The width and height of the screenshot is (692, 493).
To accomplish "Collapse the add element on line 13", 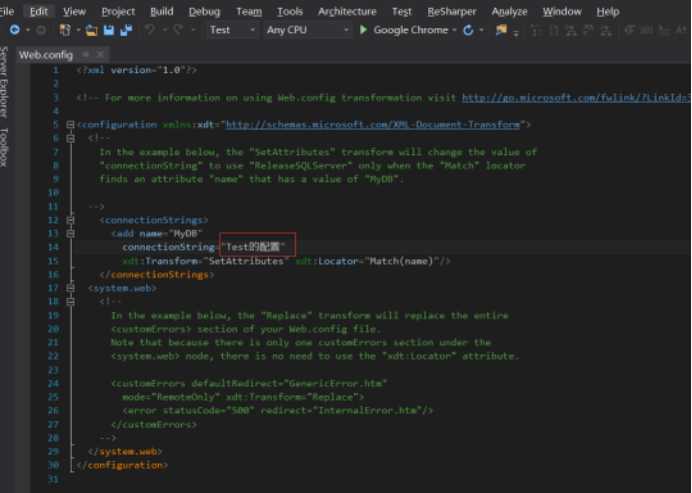I will [x=70, y=233].
